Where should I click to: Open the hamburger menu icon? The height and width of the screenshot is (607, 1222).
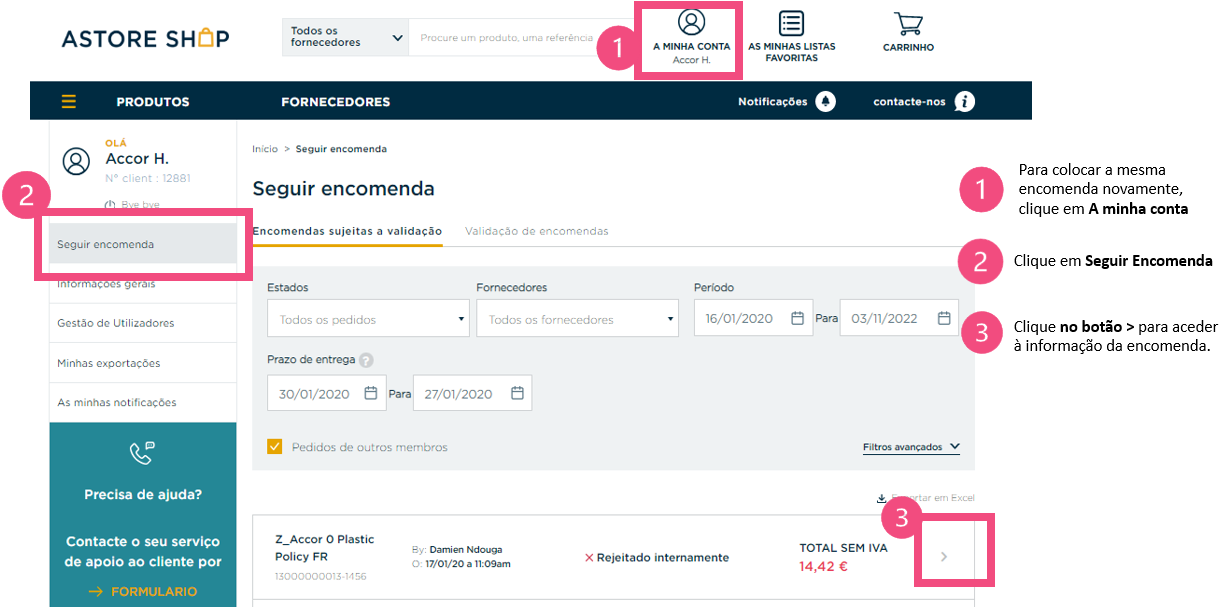[69, 101]
